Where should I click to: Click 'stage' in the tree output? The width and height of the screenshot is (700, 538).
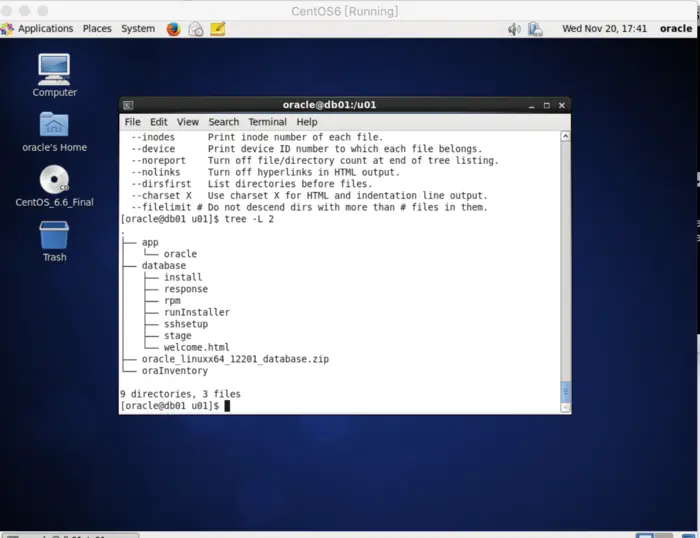(178, 336)
